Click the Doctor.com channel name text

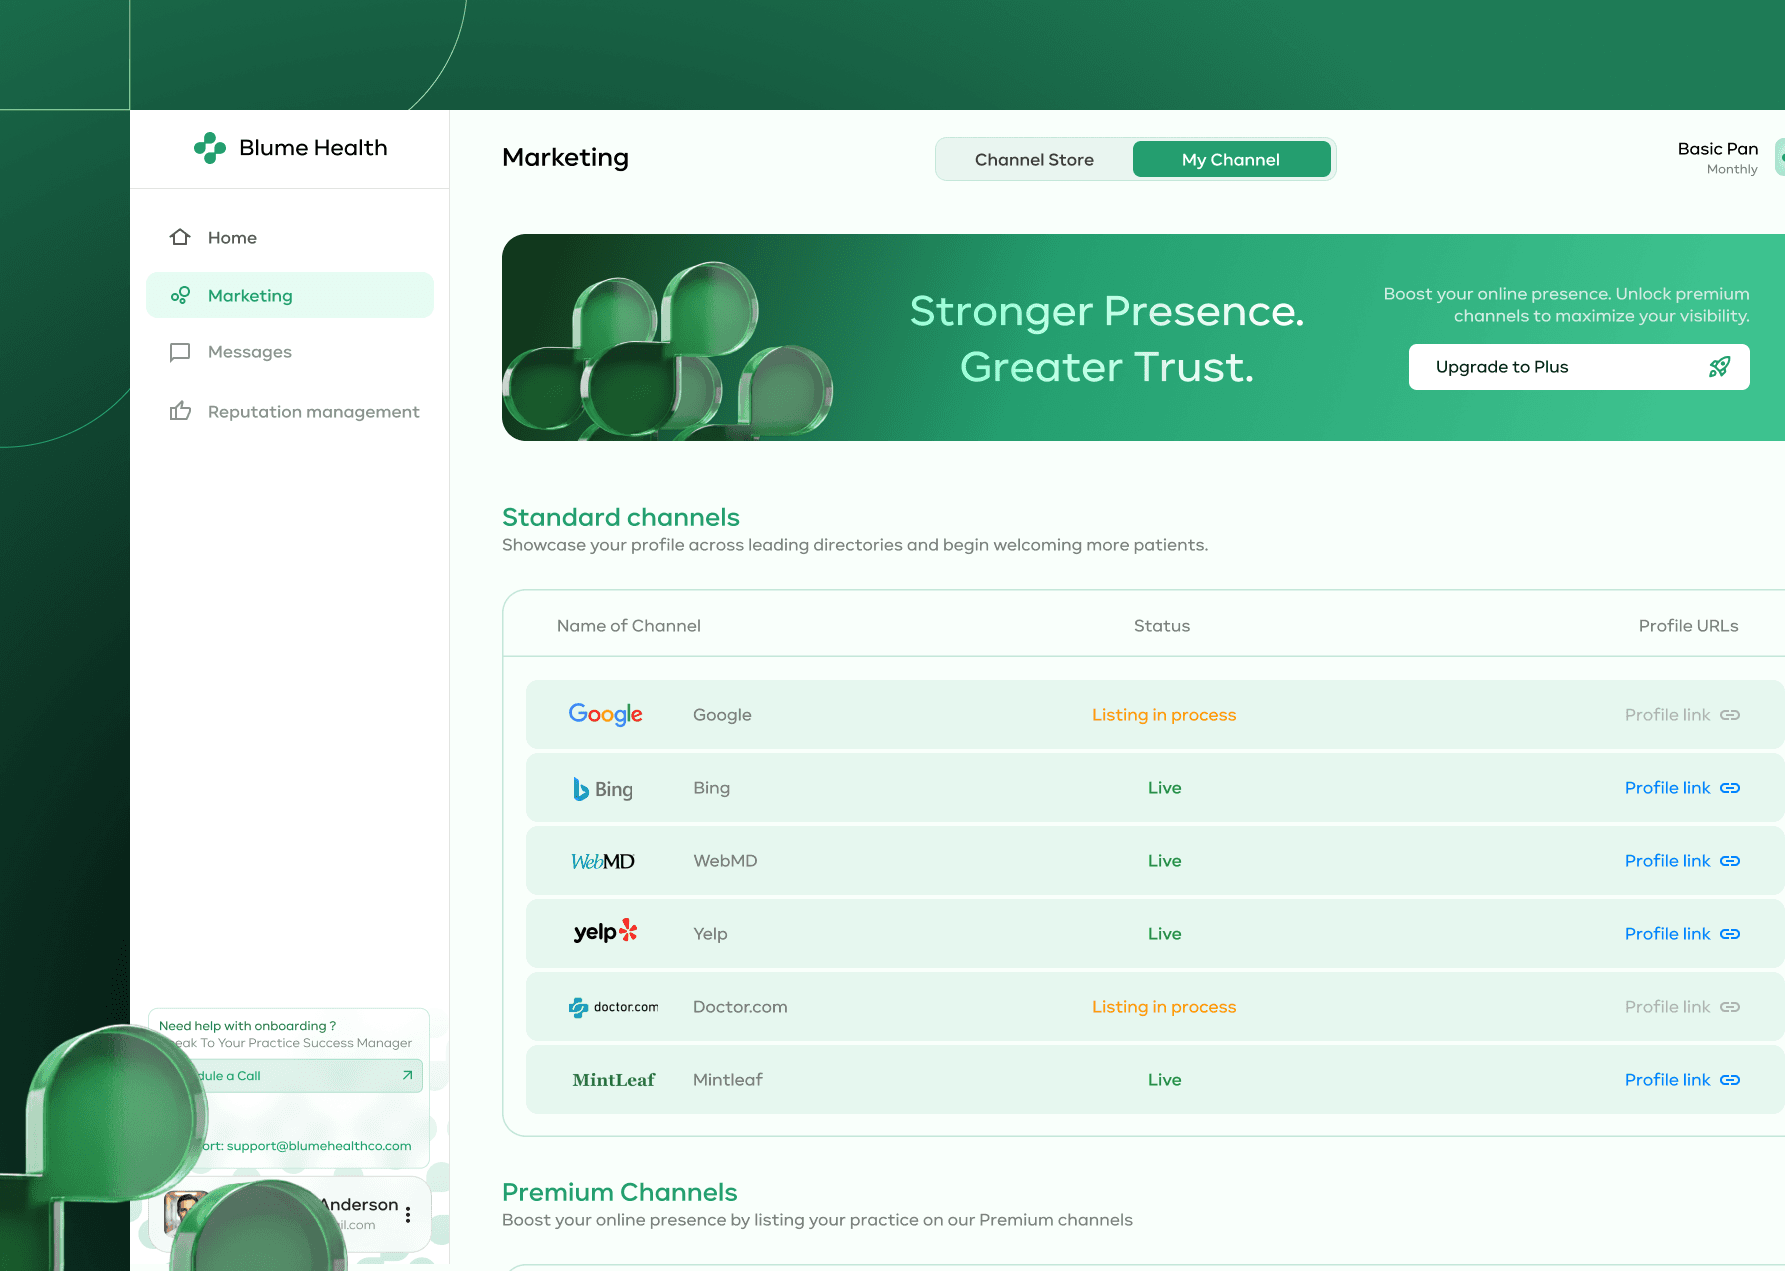point(740,1007)
